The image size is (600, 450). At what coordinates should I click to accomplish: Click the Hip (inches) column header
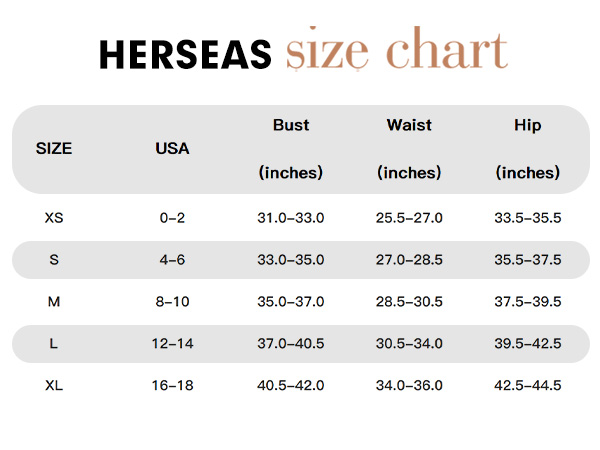coord(528,149)
